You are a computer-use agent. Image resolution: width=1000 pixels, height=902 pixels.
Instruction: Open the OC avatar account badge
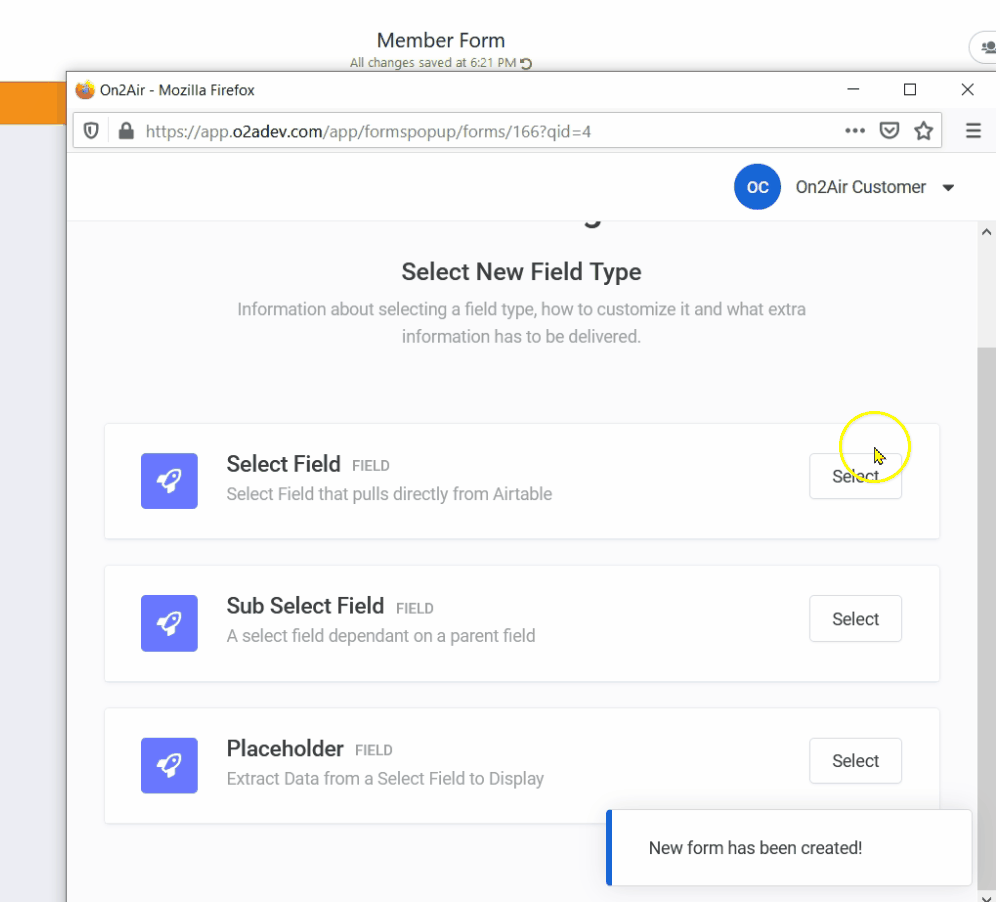[x=757, y=187]
